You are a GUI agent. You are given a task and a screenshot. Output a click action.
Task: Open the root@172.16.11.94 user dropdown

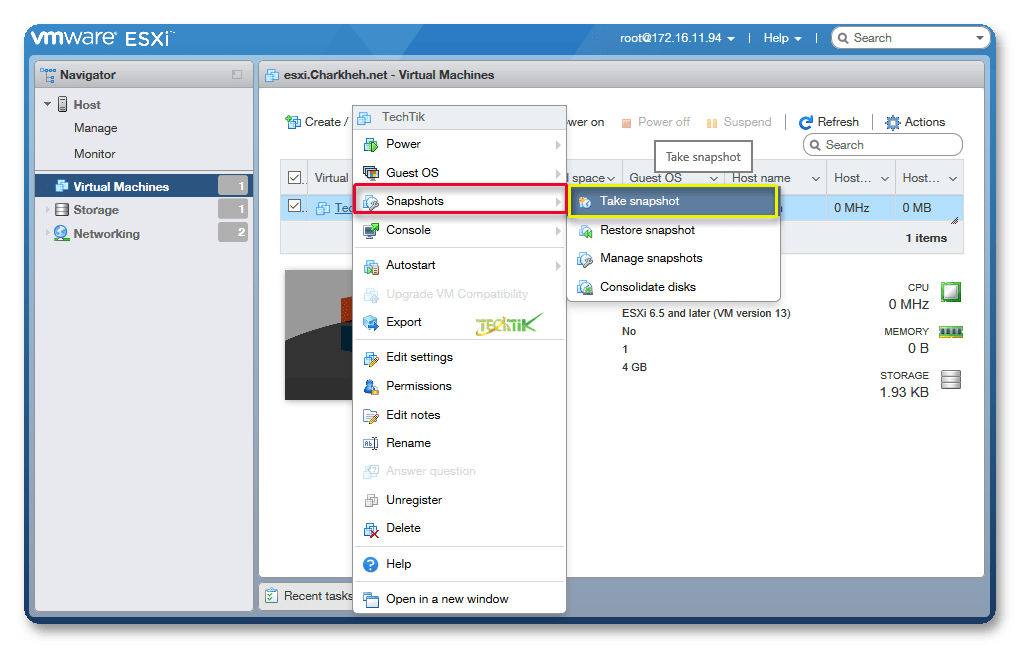(x=677, y=38)
